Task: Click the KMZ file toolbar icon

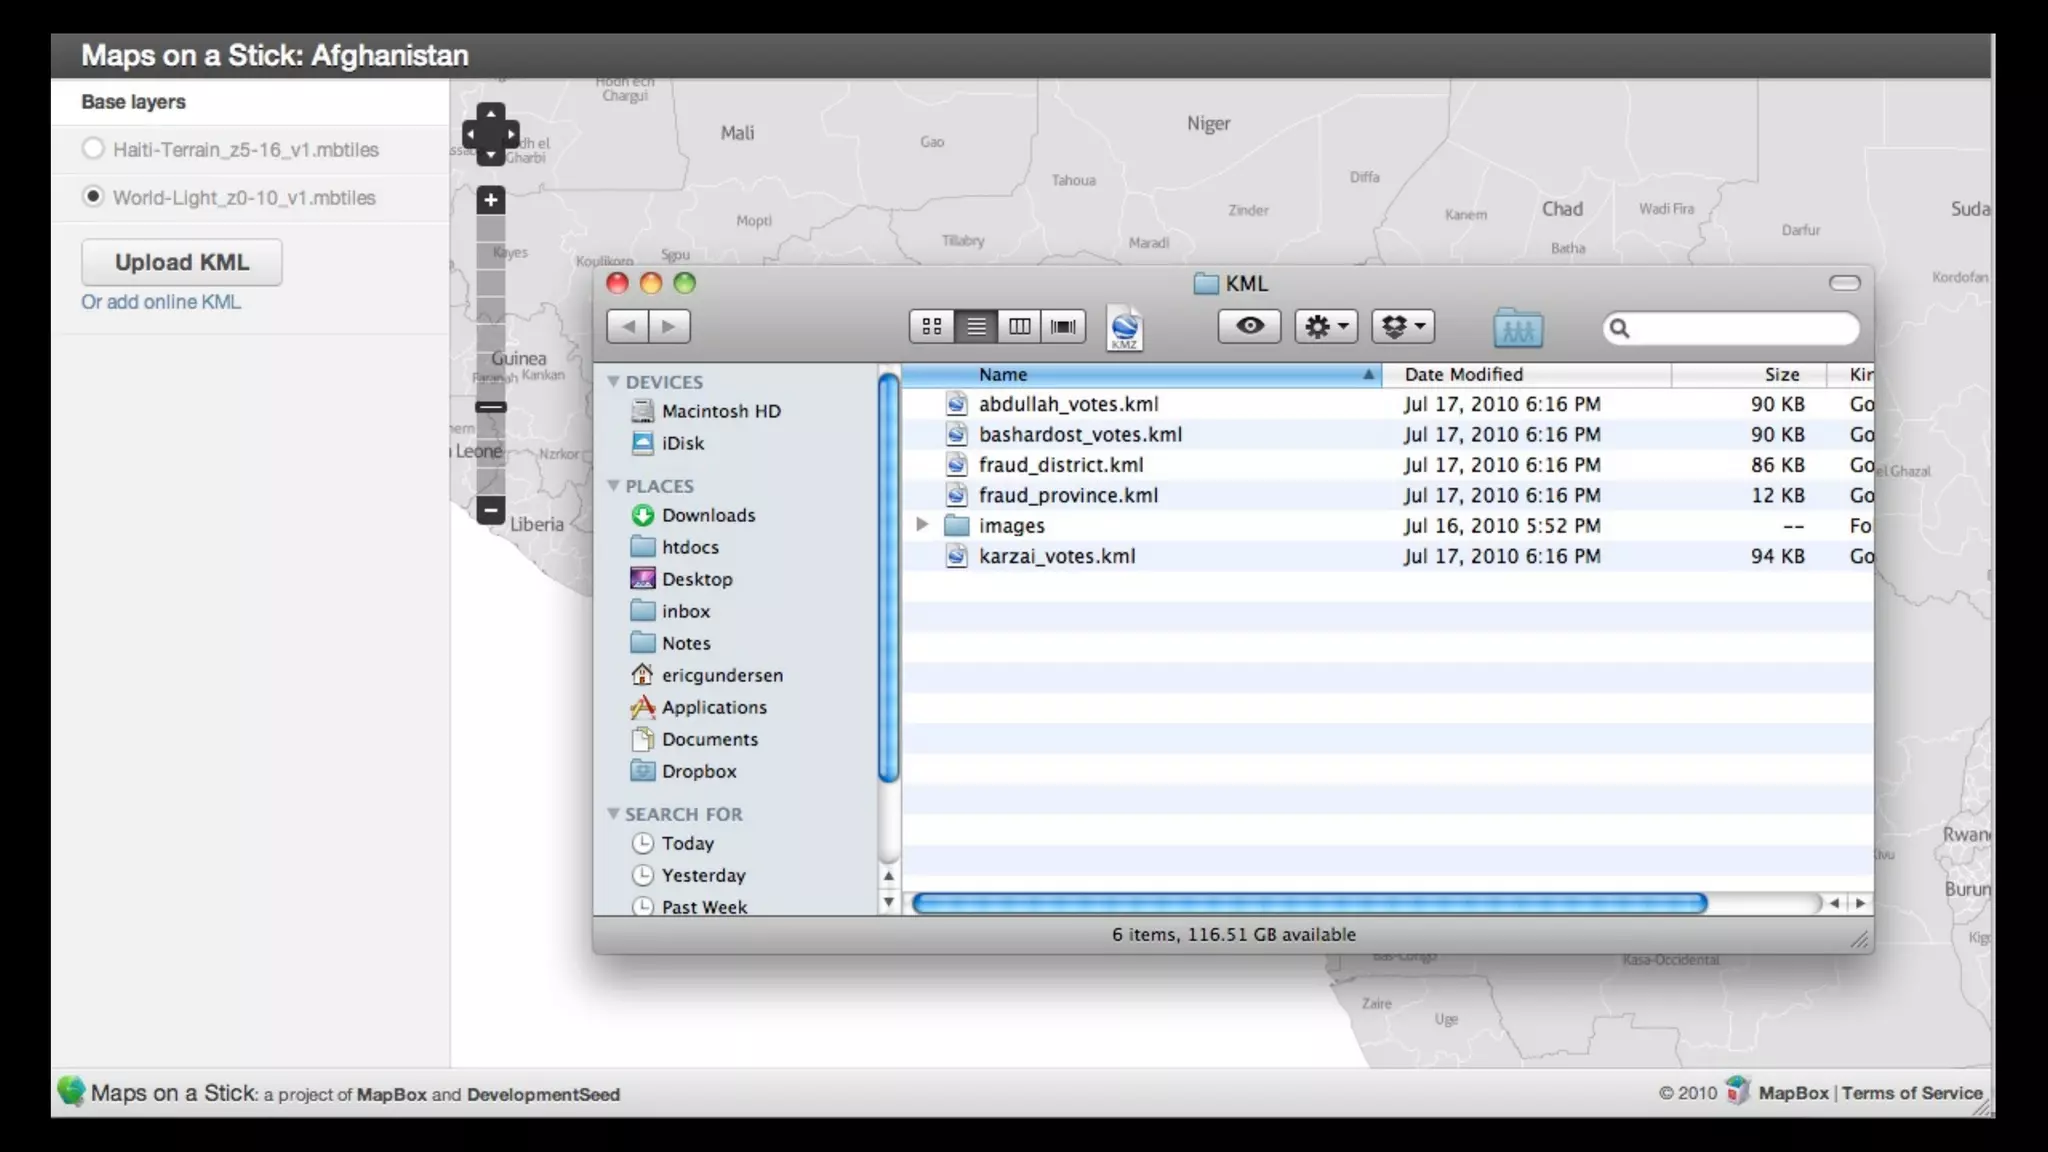Action: [x=1124, y=328]
